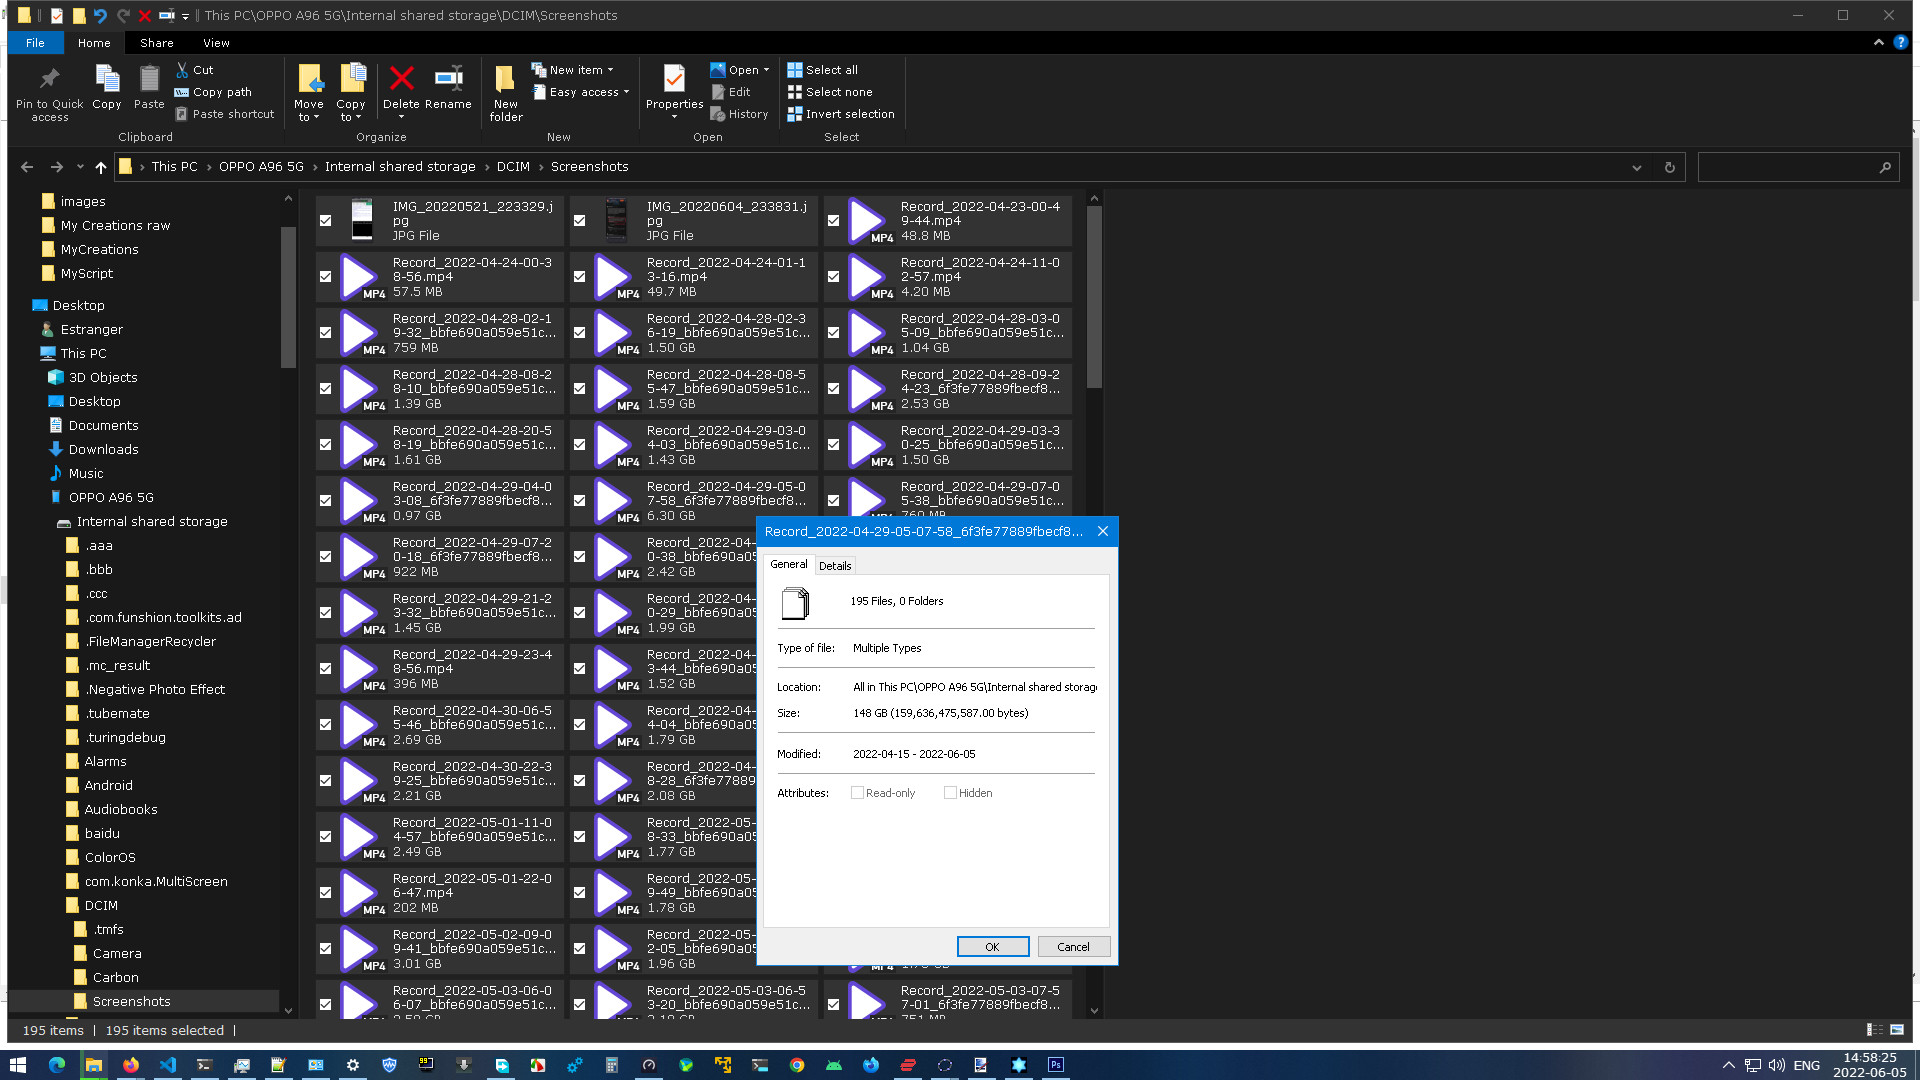Open File Explorer help icon
The width and height of the screenshot is (1920, 1080).
(1901, 43)
